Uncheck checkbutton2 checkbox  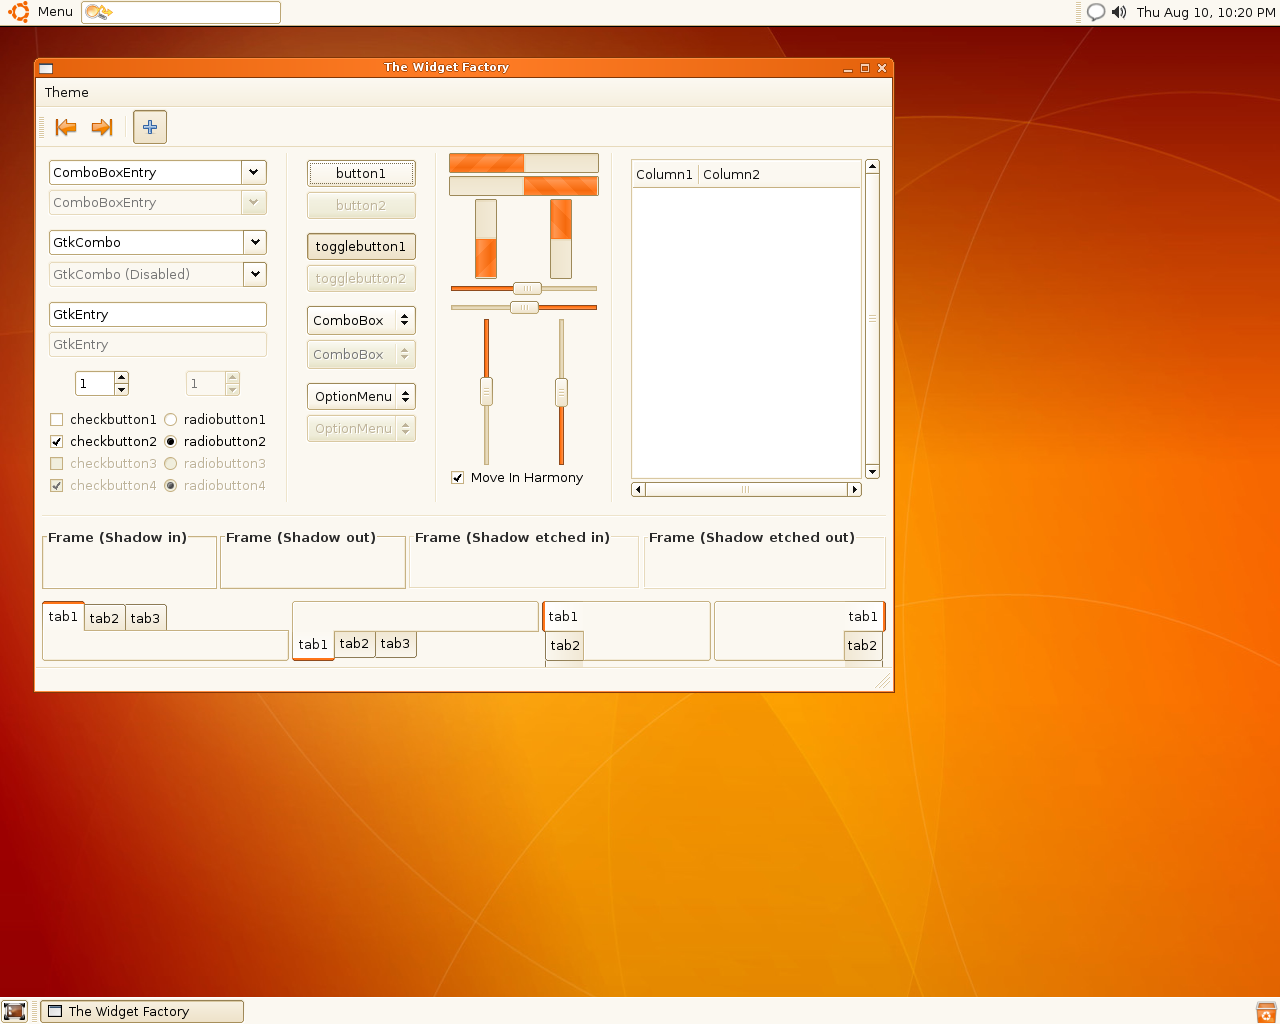pos(57,442)
